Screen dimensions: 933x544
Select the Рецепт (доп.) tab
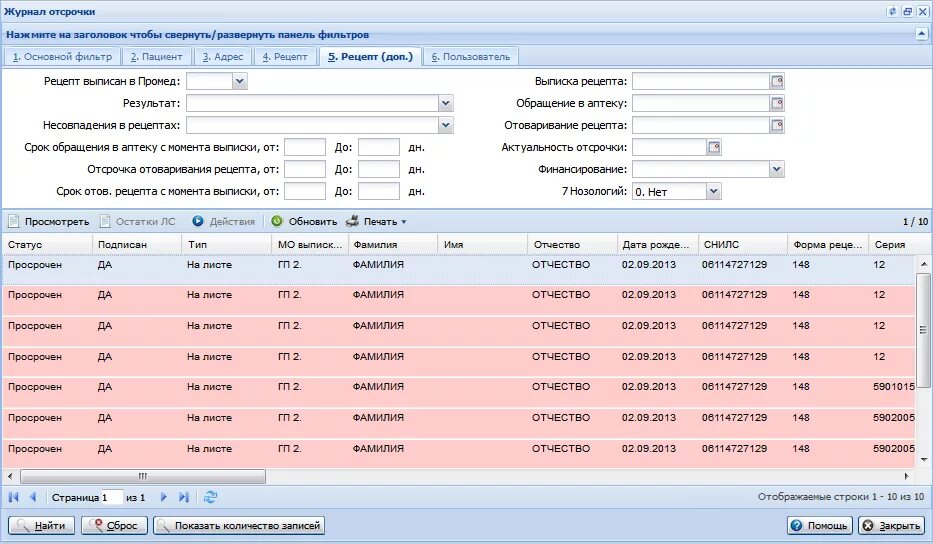(370, 57)
